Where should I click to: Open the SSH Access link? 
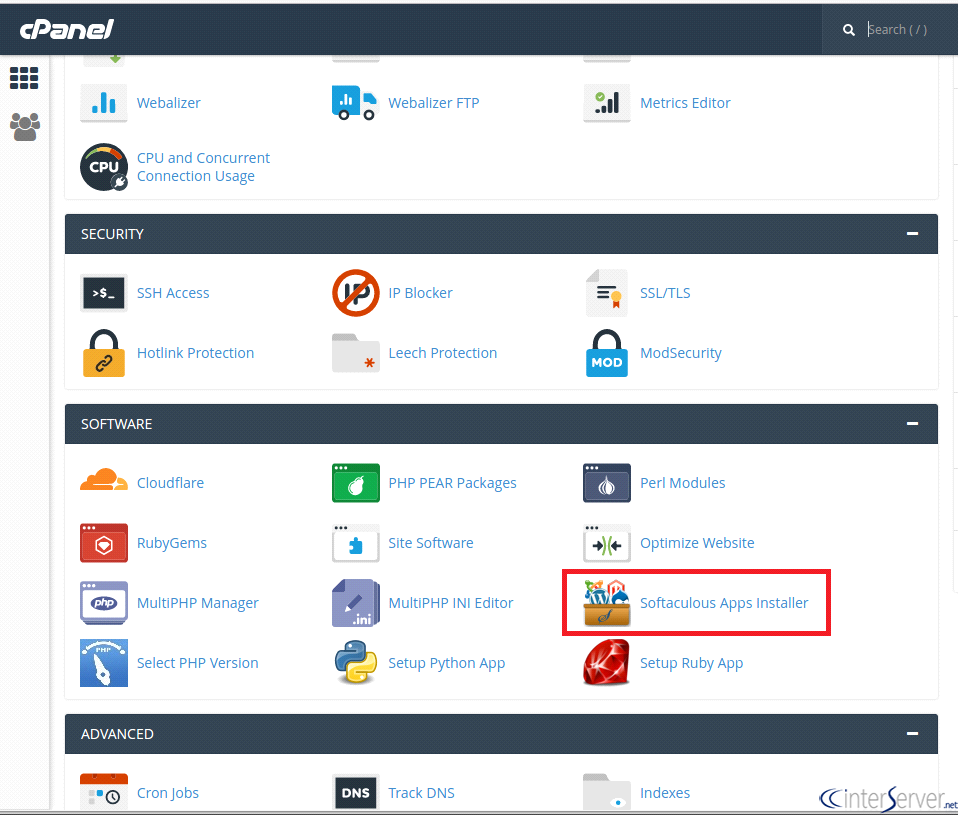point(173,293)
